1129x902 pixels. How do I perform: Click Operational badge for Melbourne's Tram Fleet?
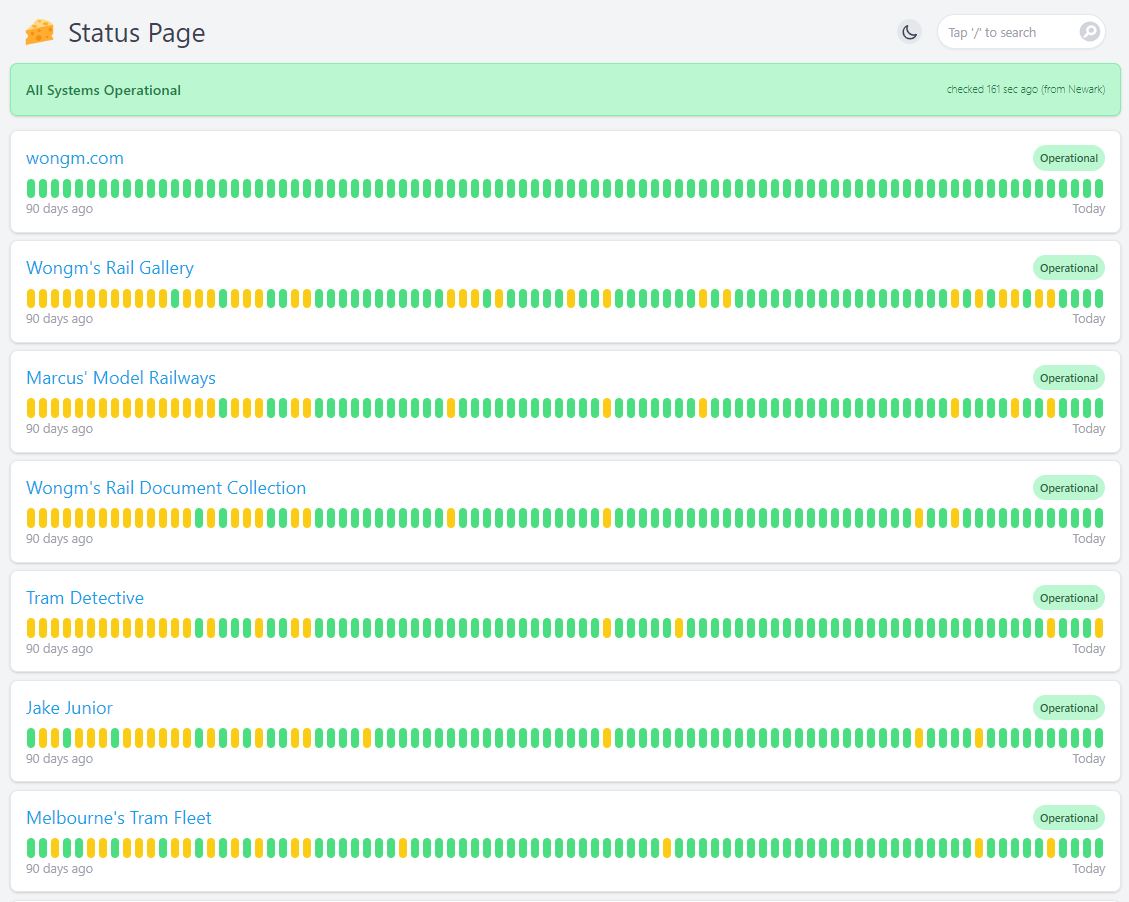click(x=1069, y=818)
